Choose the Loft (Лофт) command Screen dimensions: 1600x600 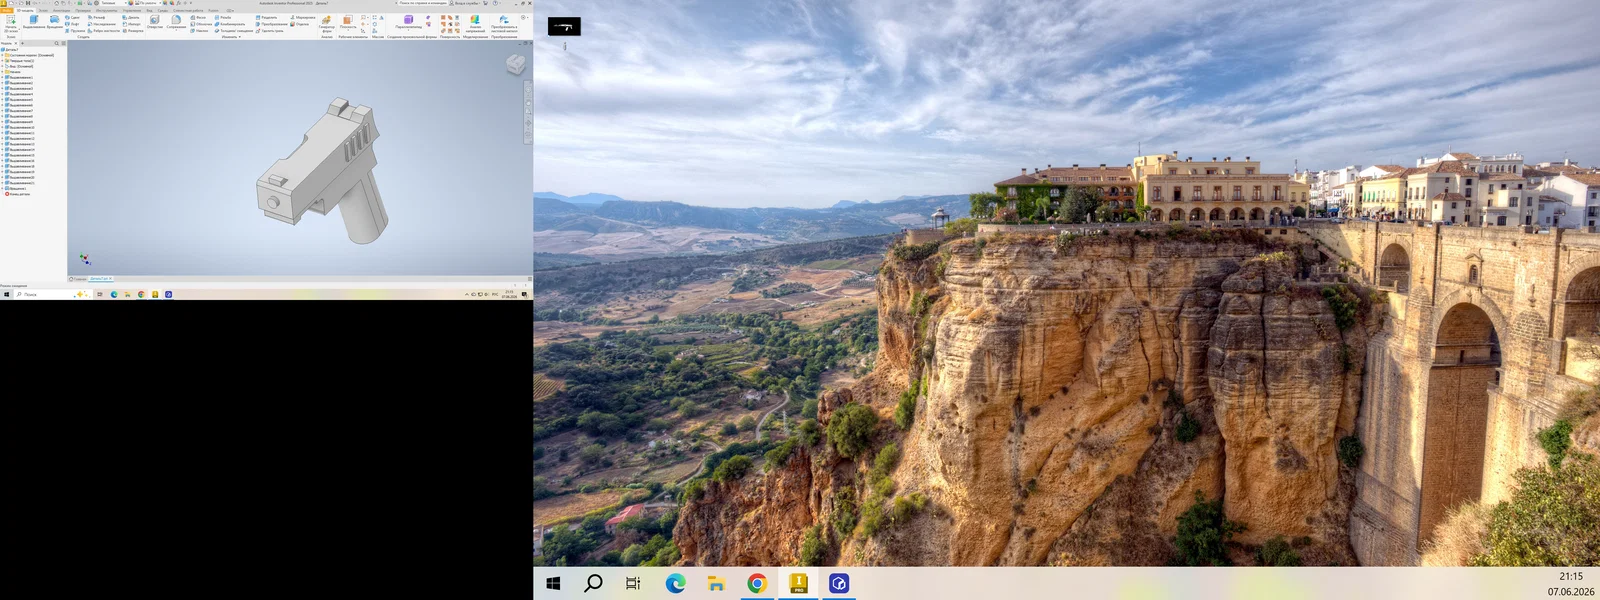pyautogui.click(x=72, y=24)
